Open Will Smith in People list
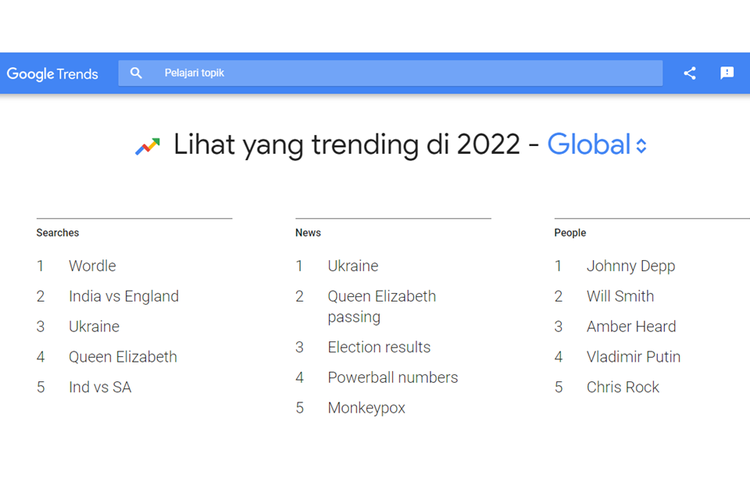This screenshot has height=500, width=750. click(x=620, y=296)
